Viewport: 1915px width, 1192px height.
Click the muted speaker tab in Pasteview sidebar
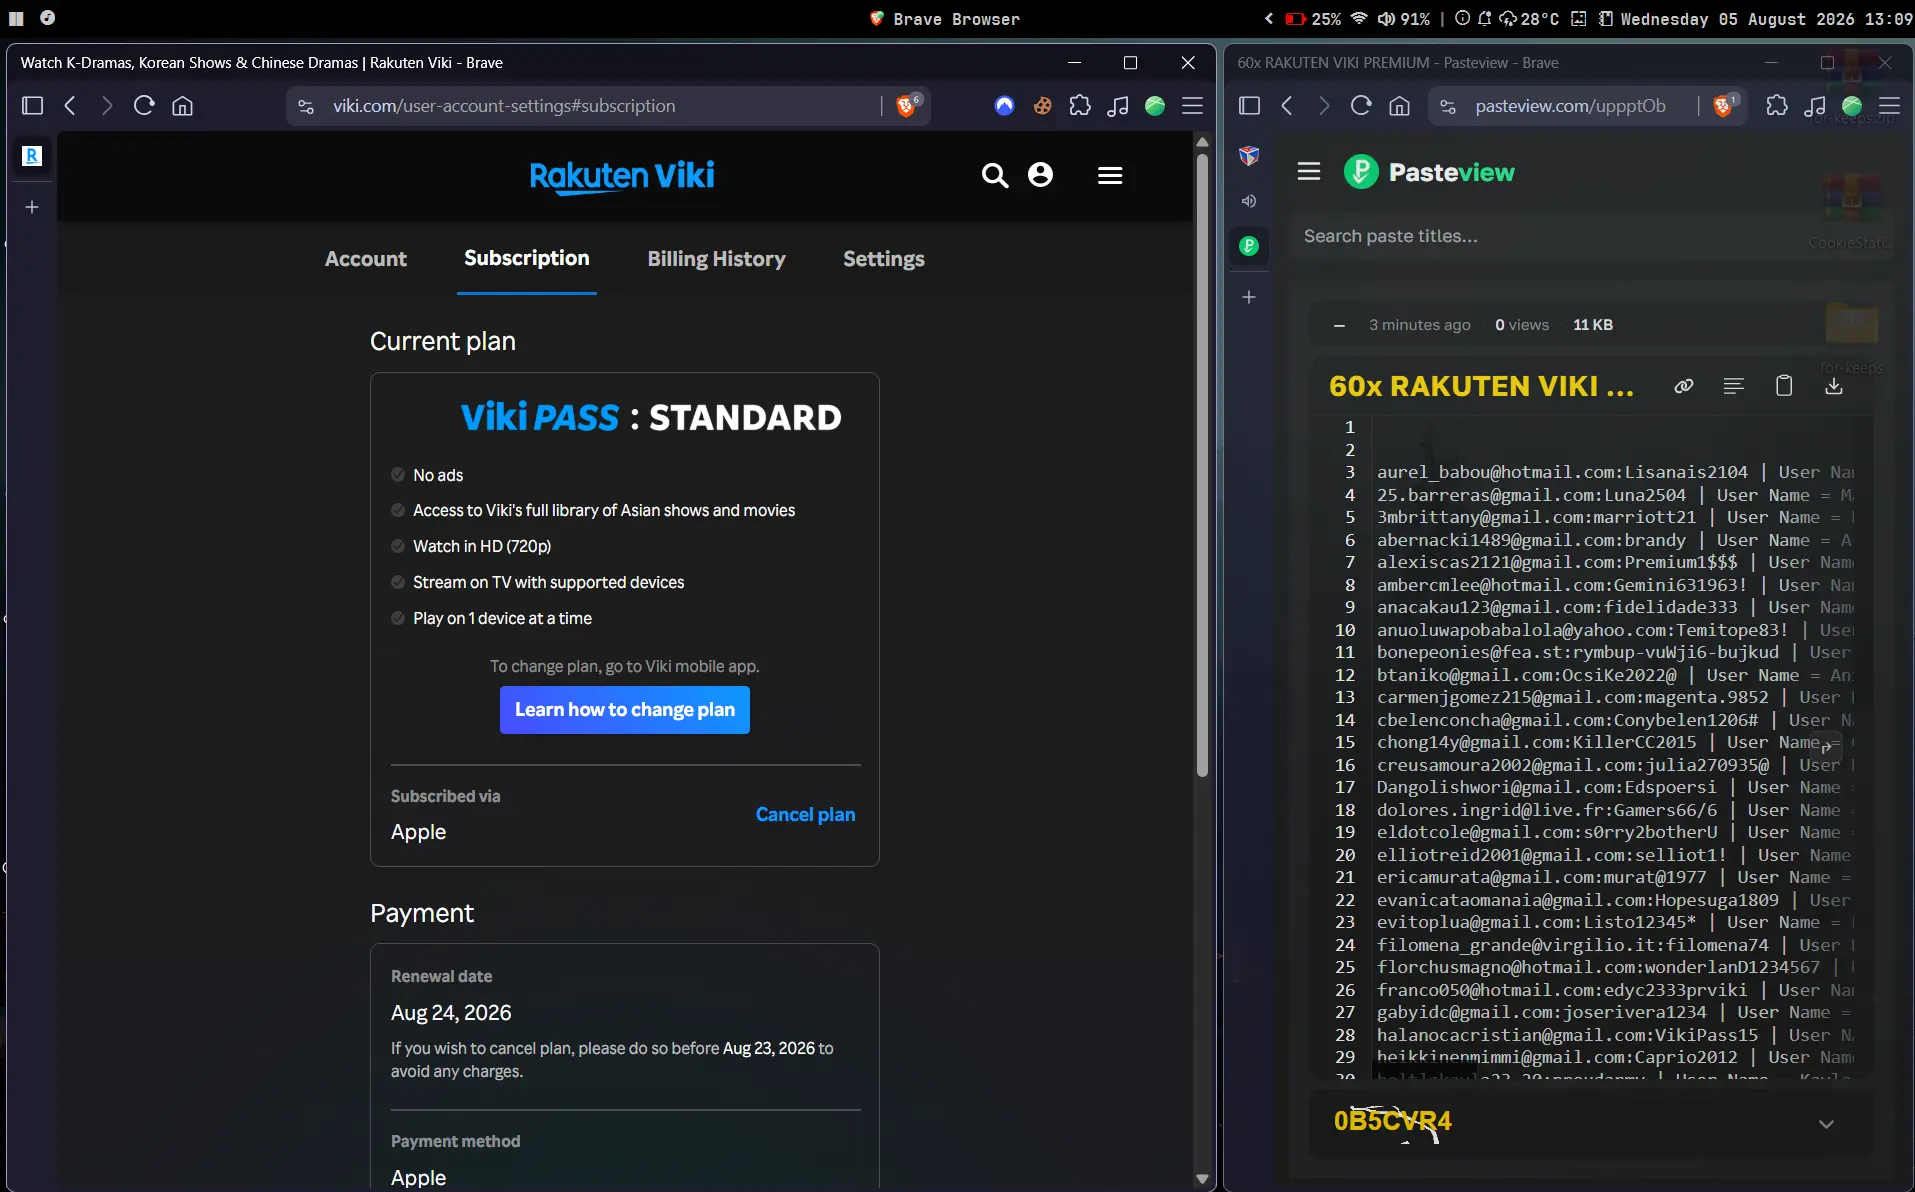click(1249, 201)
